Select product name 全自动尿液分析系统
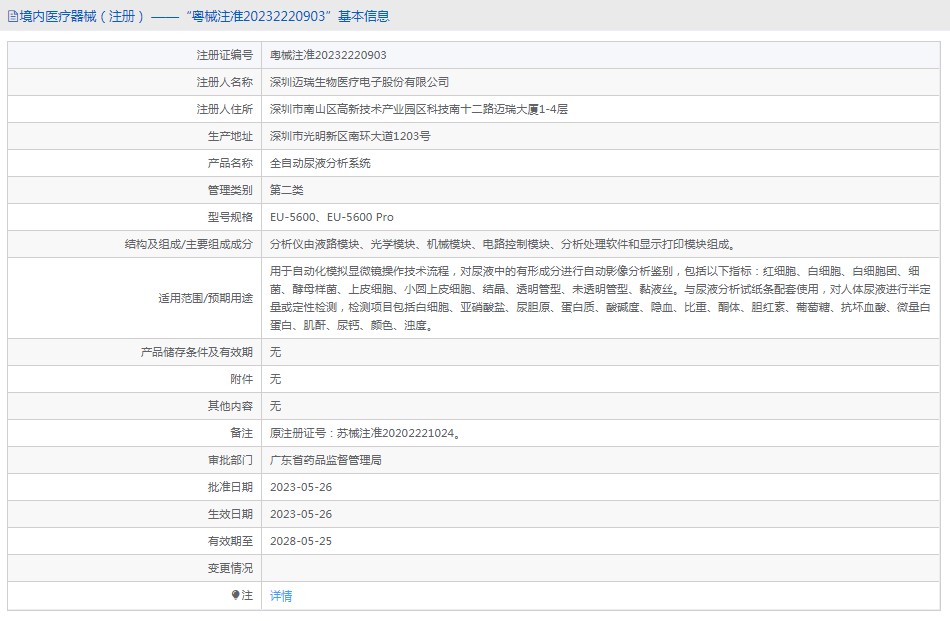The width and height of the screenshot is (950, 621). pos(320,163)
